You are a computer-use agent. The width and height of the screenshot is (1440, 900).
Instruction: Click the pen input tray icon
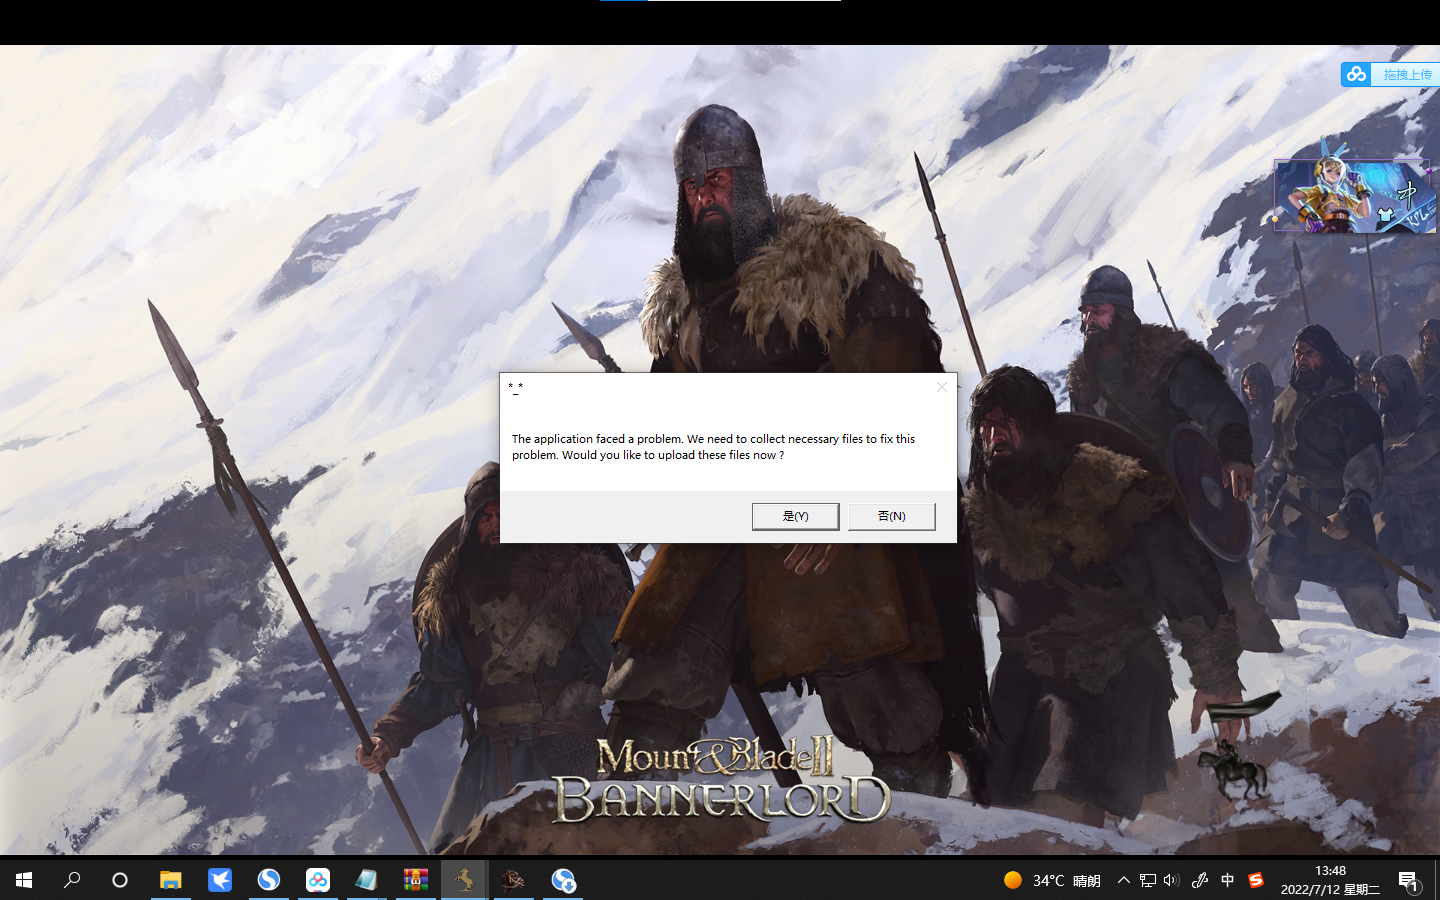(1200, 880)
